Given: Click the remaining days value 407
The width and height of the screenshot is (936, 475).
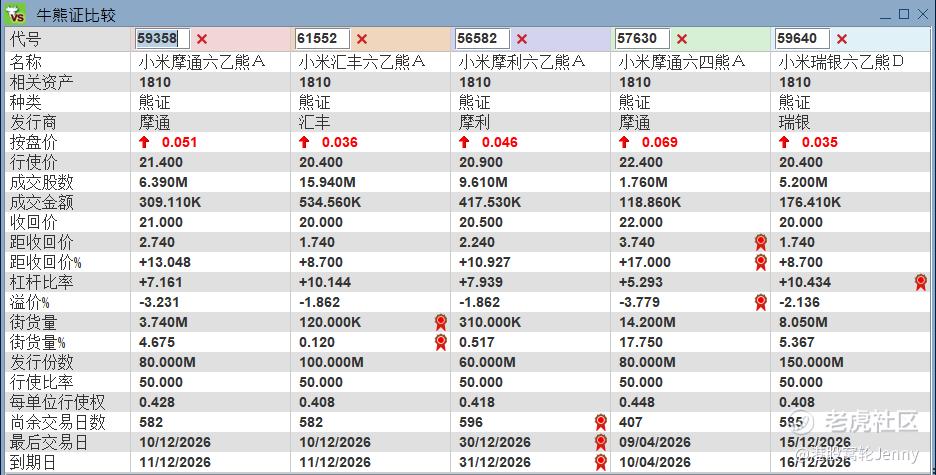Looking at the screenshot, I should 630,422.
